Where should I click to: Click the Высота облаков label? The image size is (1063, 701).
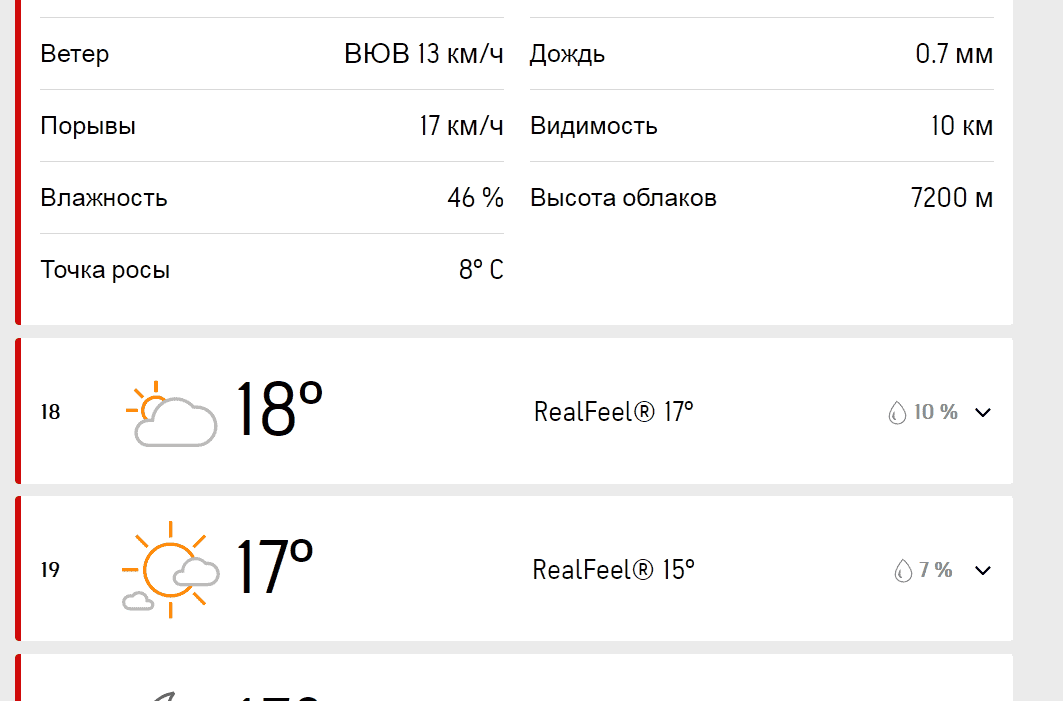[x=623, y=198]
